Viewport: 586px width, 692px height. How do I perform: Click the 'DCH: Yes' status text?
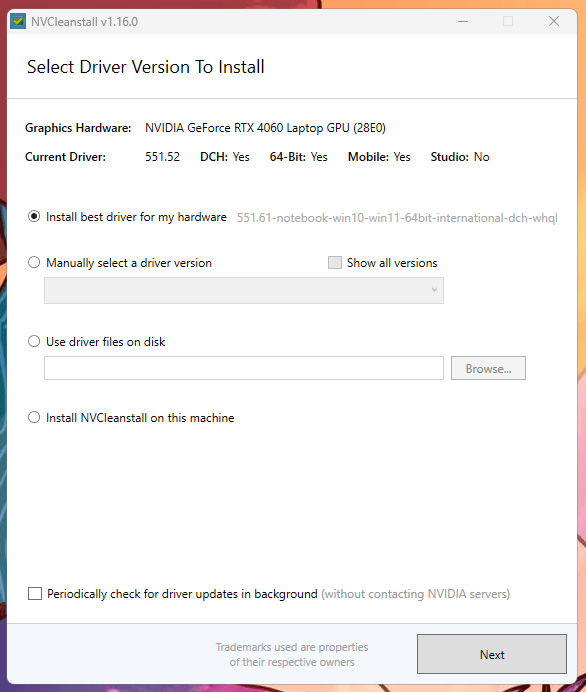point(225,157)
